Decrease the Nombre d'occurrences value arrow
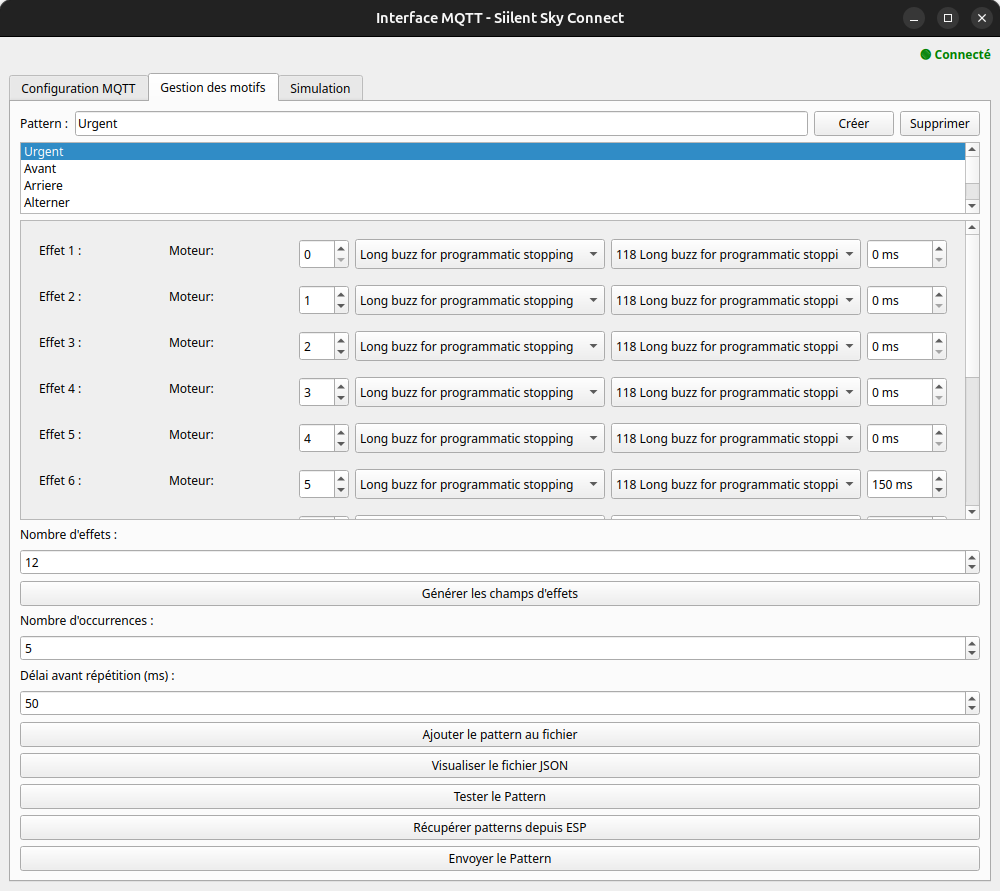This screenshot has width=1000, height=891. [x=972, y=654]
